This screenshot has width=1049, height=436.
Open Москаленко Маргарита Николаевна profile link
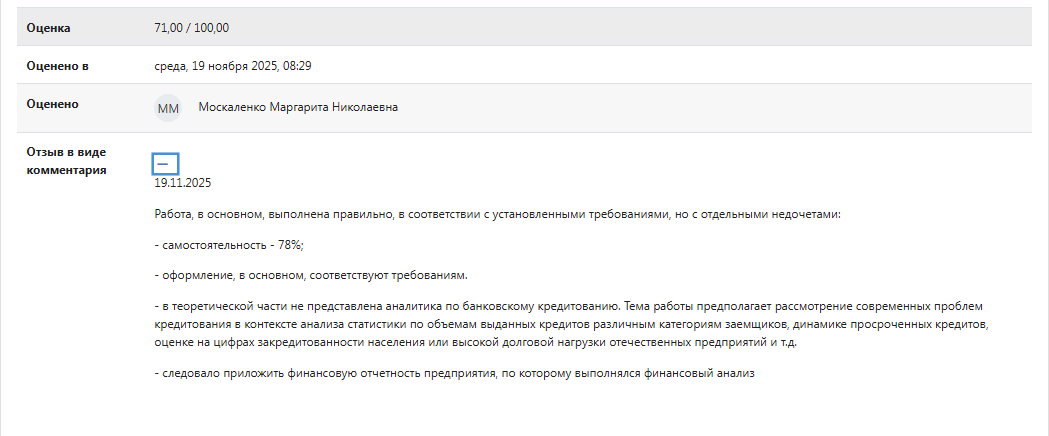point(298,107)
